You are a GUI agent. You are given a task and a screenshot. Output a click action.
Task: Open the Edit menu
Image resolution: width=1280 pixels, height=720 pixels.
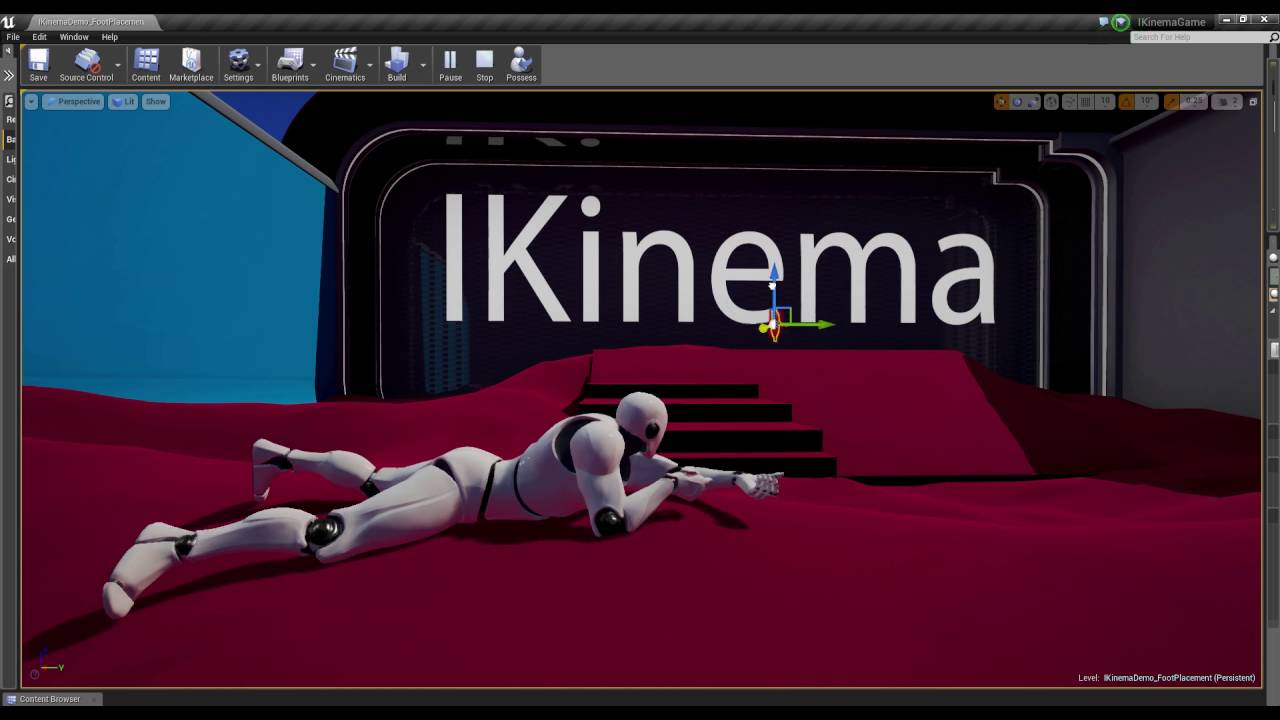pyautogui.click(x=39, y=37)
